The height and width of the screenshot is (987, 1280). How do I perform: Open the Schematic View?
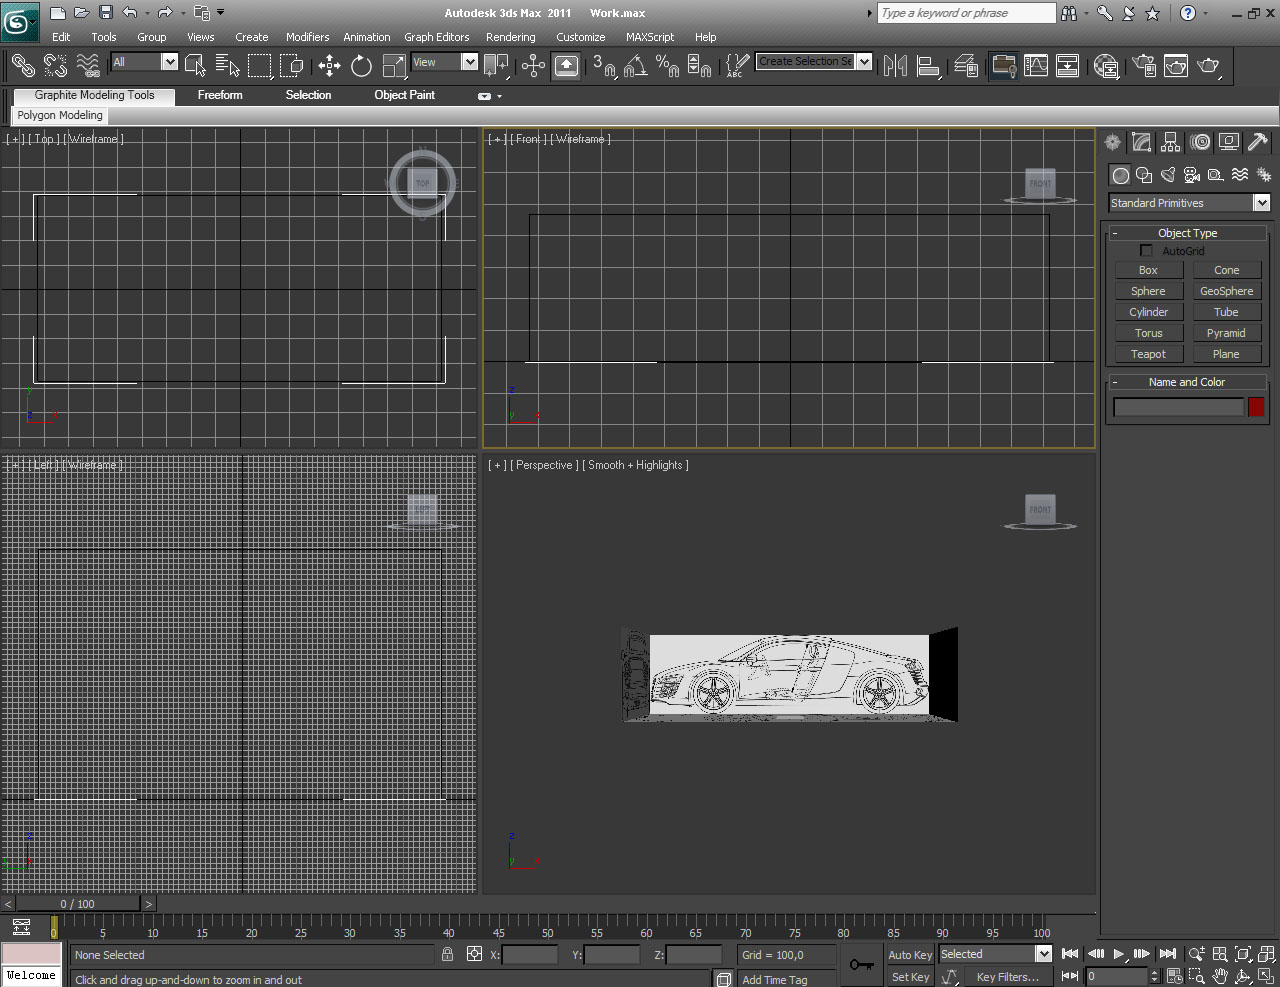[x=1068, y=66]
